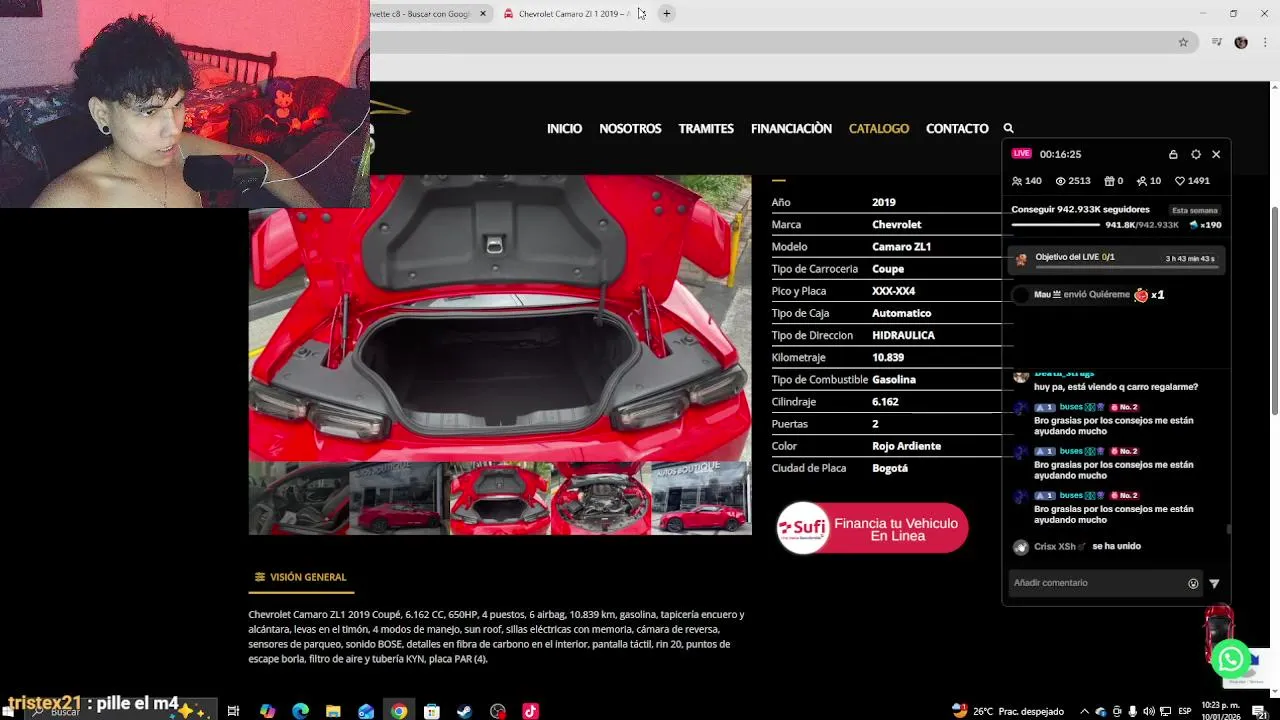Screen dimensions: 1280x720
Task: Bookmark this page with the star icon
Action: [x=1183, y=42]
